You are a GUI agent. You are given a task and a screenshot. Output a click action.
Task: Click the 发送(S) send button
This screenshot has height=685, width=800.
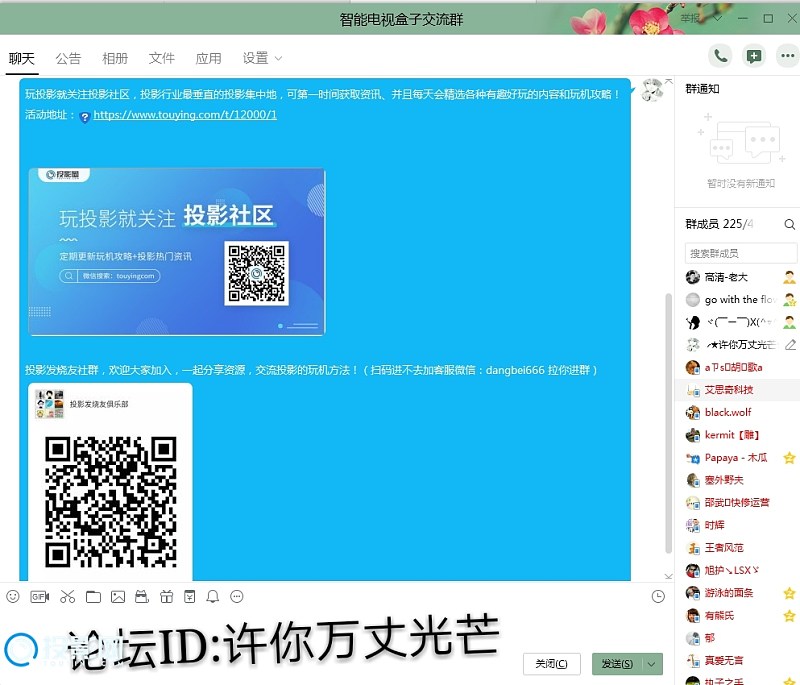coord(618,664)
